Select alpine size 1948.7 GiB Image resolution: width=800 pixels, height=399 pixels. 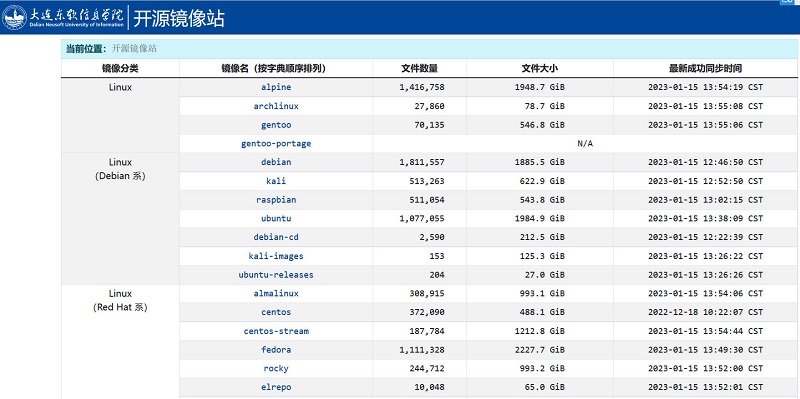pos(540,87)
